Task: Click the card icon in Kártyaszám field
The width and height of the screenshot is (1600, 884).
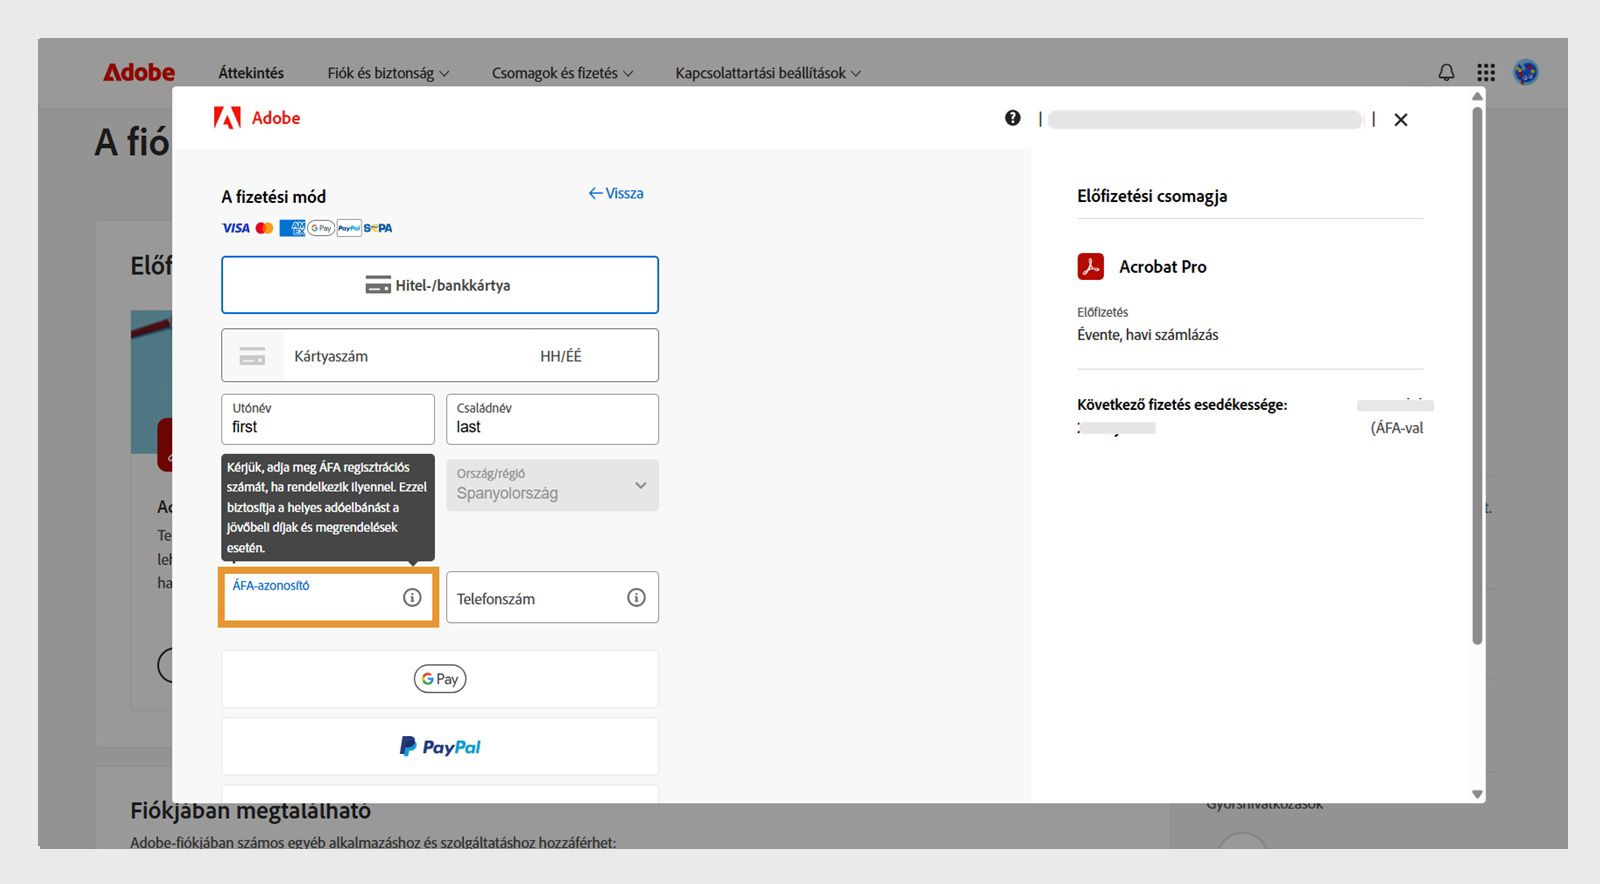Action: [252, 356]
